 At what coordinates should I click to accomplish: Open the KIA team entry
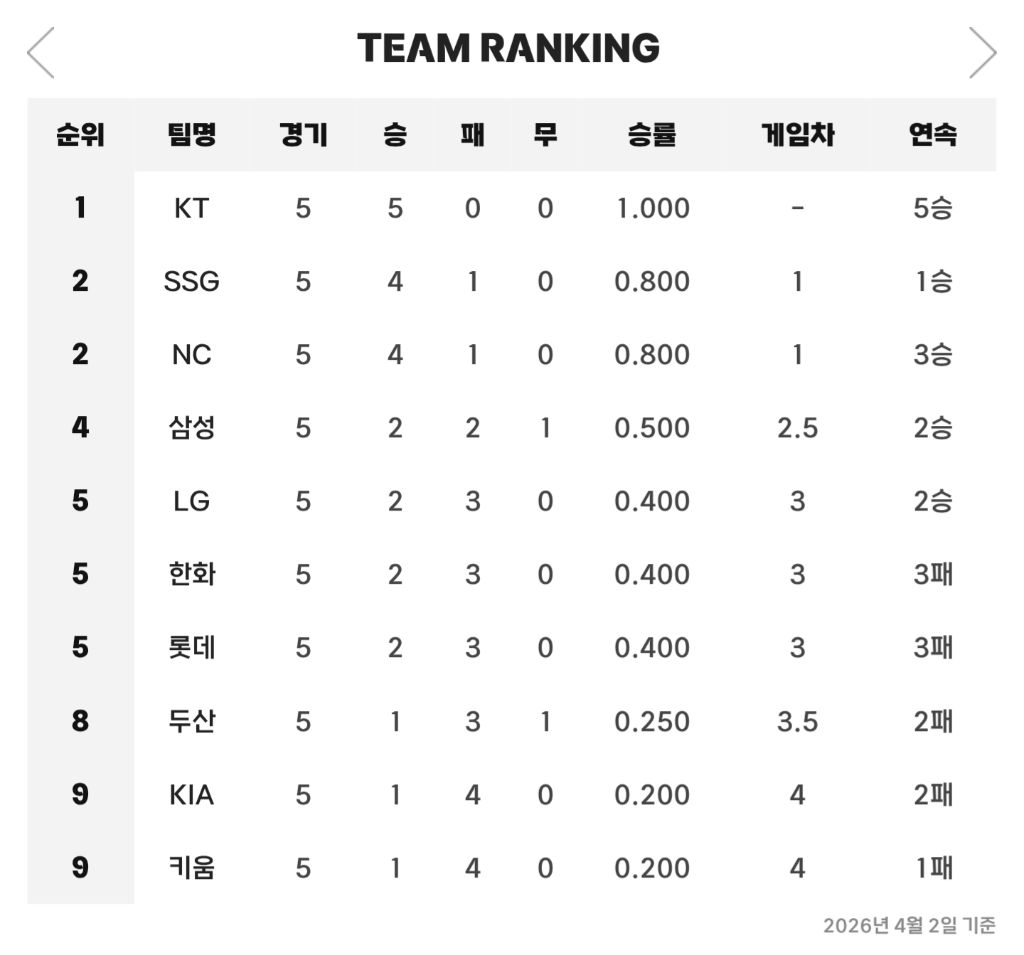(192, 795)
